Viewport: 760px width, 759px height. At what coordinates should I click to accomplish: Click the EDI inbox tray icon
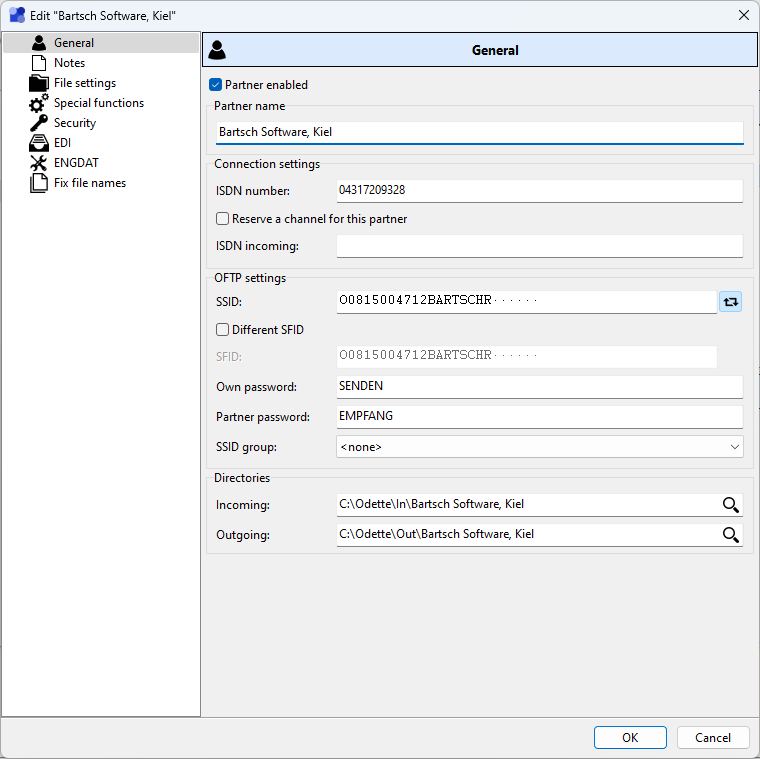(39, 143)
